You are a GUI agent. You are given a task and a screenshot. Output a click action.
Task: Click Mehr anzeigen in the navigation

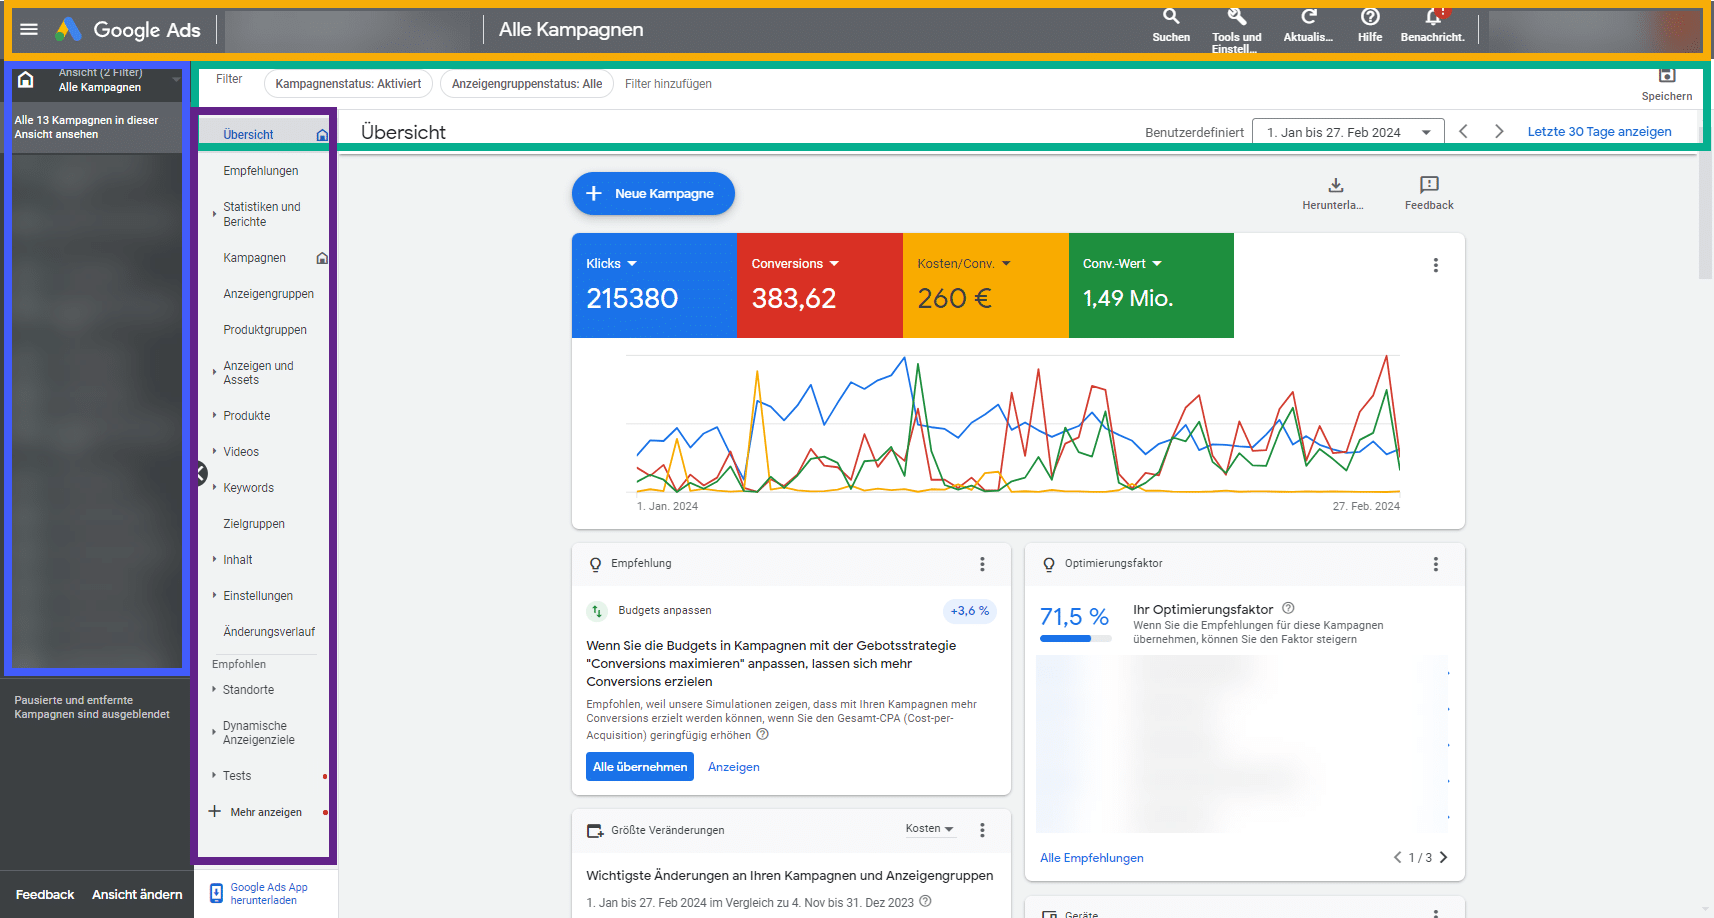(x=266, y=812)
